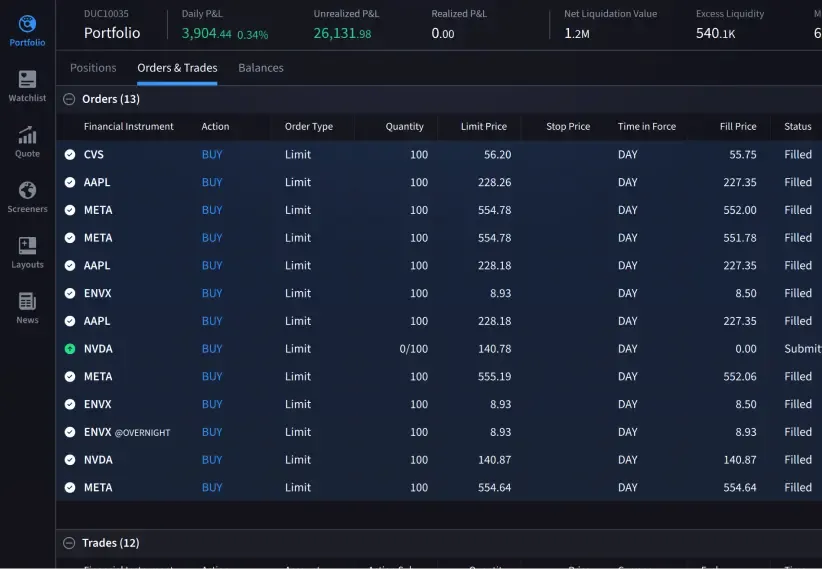The image size is (822, 569).
Task: Click the filled checkmark icon beside CVS
Action: tap(70, 155)
